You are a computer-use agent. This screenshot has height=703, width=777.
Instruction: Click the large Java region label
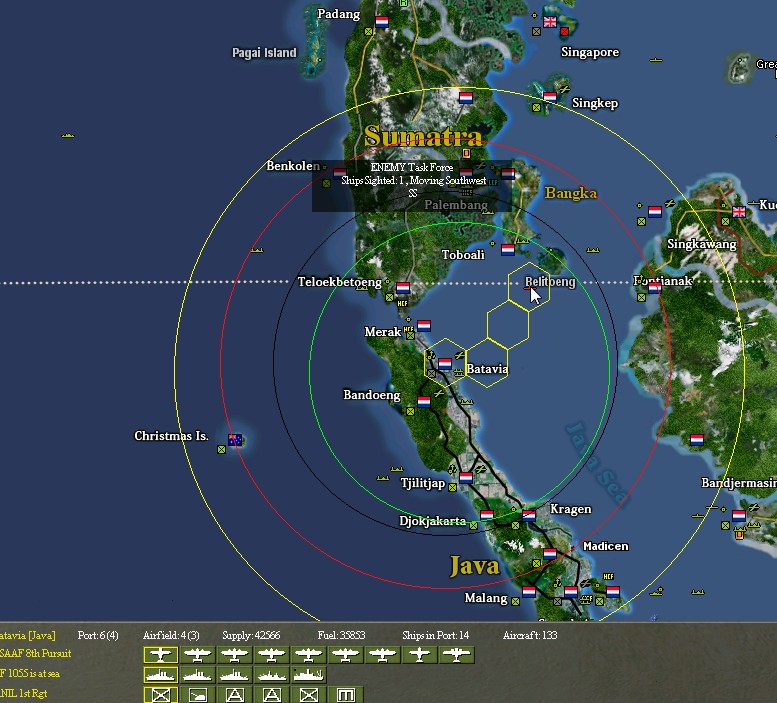tap(474, 566)
